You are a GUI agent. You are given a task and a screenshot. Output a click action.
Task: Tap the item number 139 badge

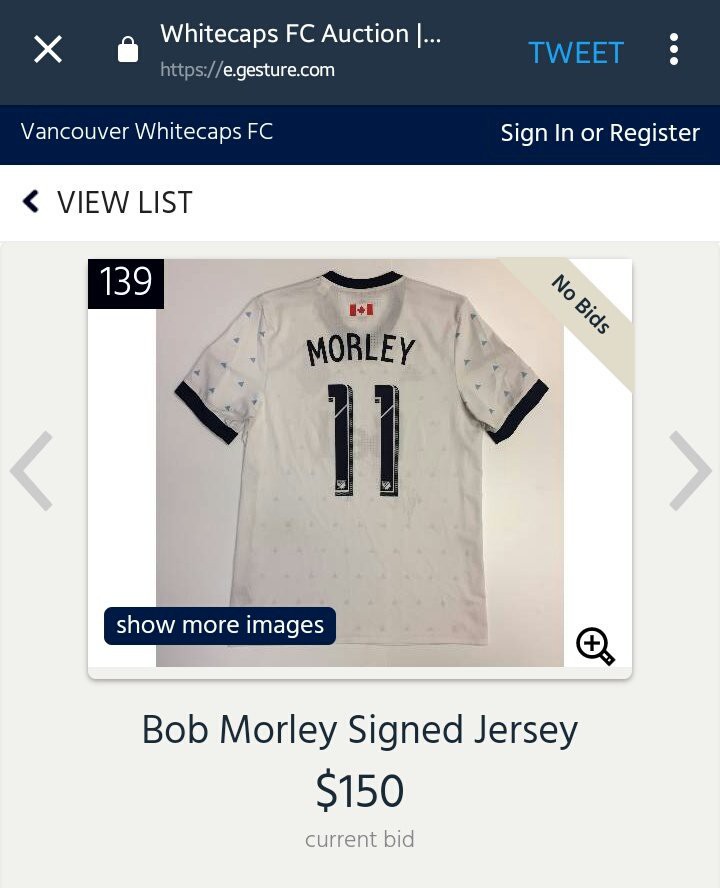pyautogui.click(x=126, y=283)
